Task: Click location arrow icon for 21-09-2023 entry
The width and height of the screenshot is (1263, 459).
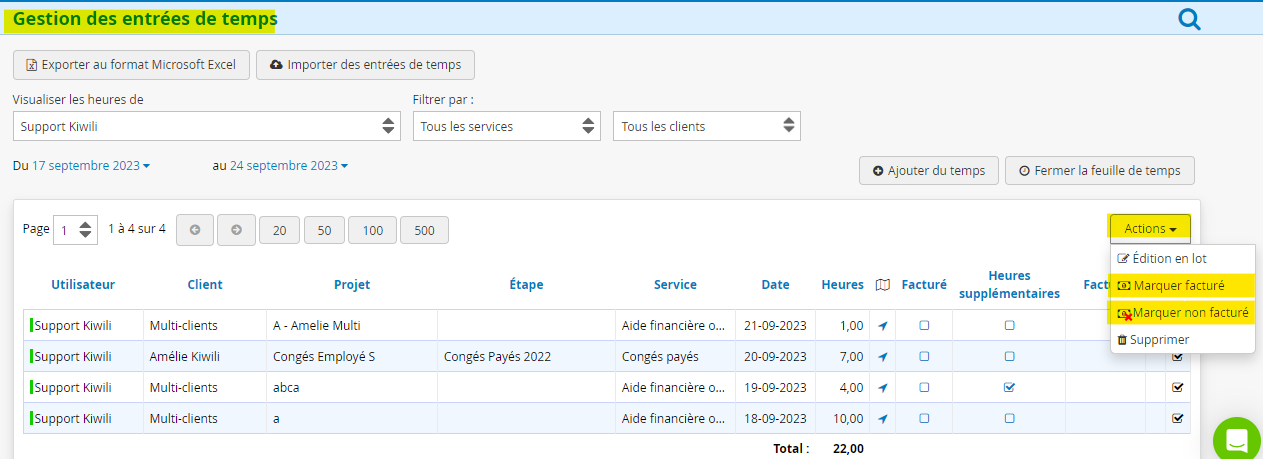Action: [882, 325]
